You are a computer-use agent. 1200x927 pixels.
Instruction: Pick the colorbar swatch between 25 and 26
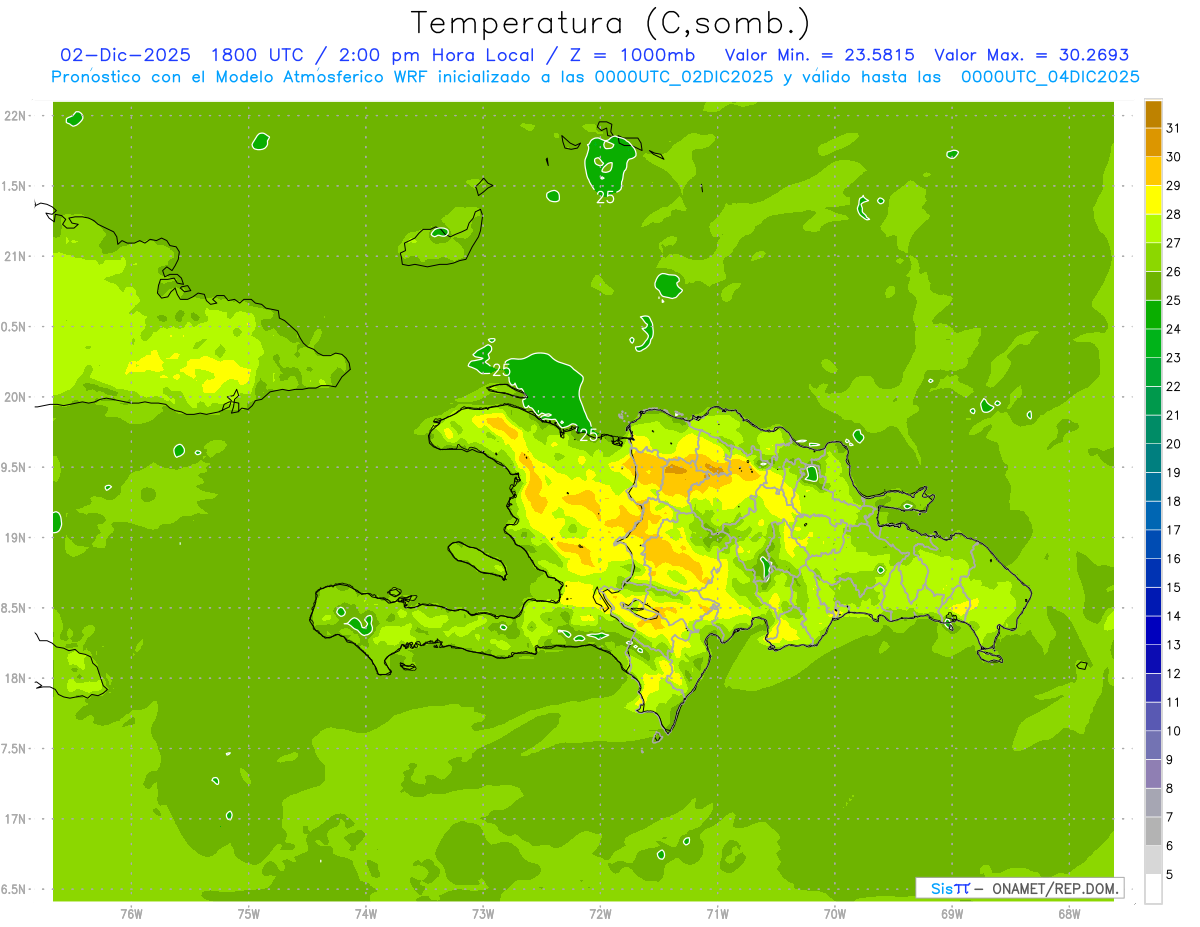click(x=1153, y=286)
